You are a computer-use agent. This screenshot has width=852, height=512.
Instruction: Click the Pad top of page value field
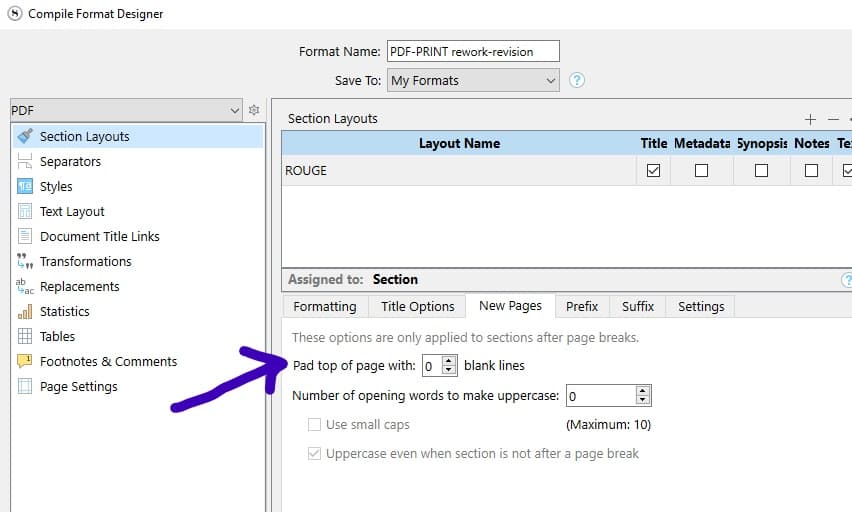click(x=433, y=366)
